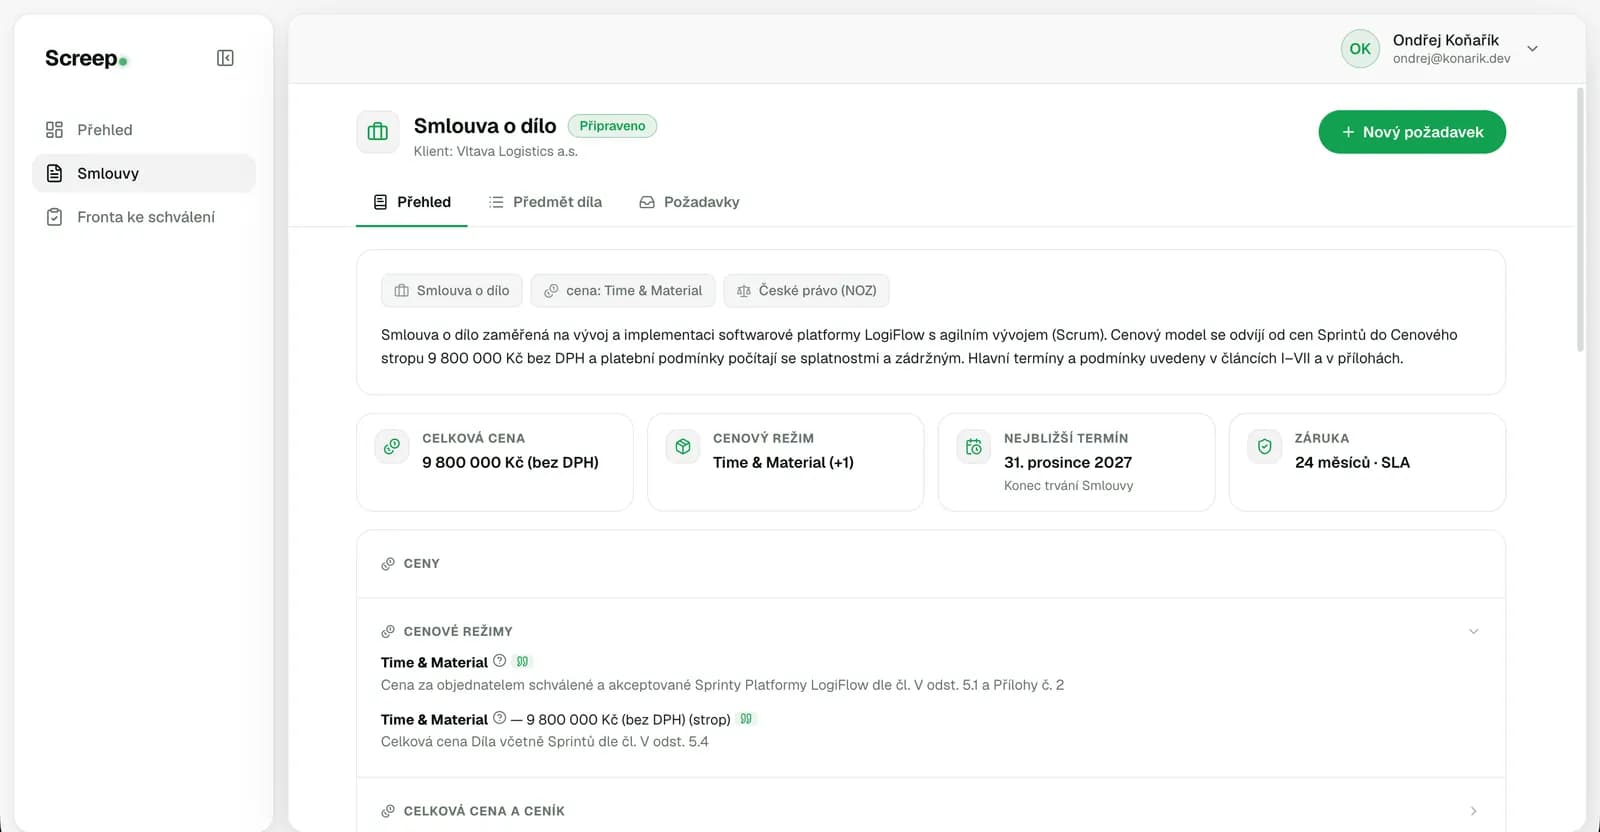Expand the Celková cena a ceník section
The width and height of the screenshot is (1600, 832).
point(1473,811)
